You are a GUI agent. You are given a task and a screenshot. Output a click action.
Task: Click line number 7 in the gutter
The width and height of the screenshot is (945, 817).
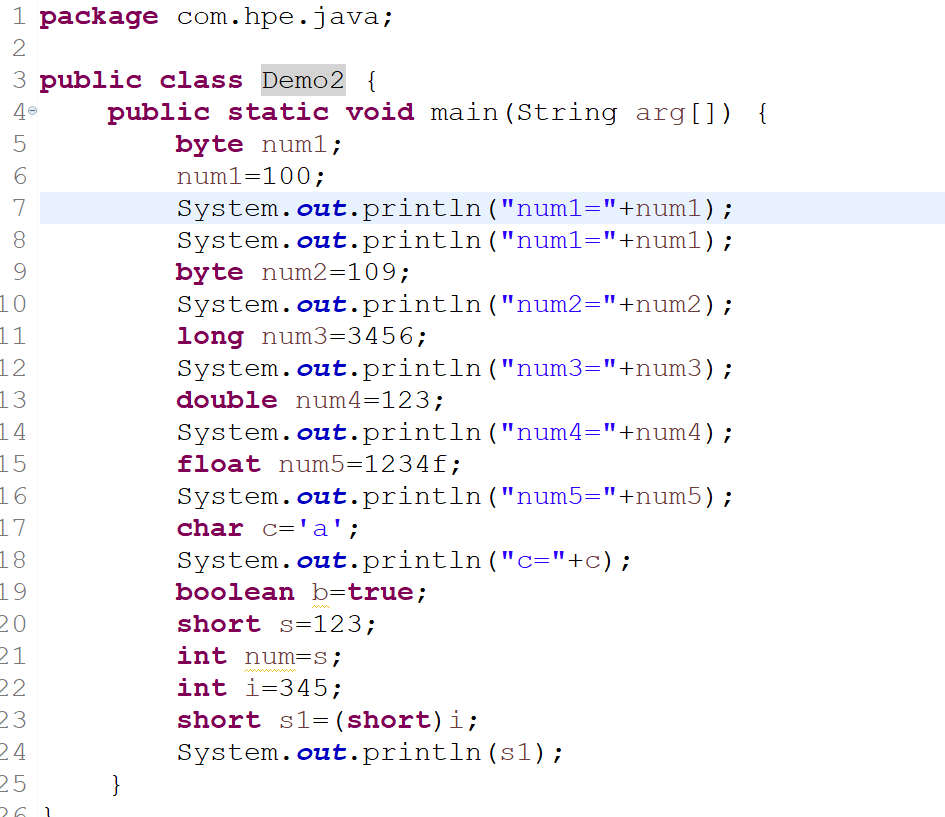pyautogui.click(x=19, y=208)
